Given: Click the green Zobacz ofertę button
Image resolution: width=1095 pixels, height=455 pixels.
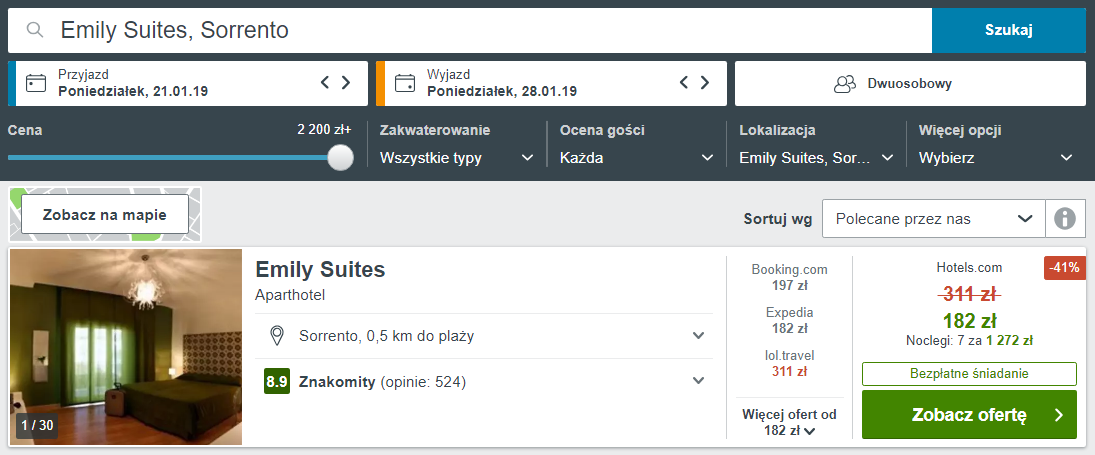Looking at the screenshot, I should 969,415.
